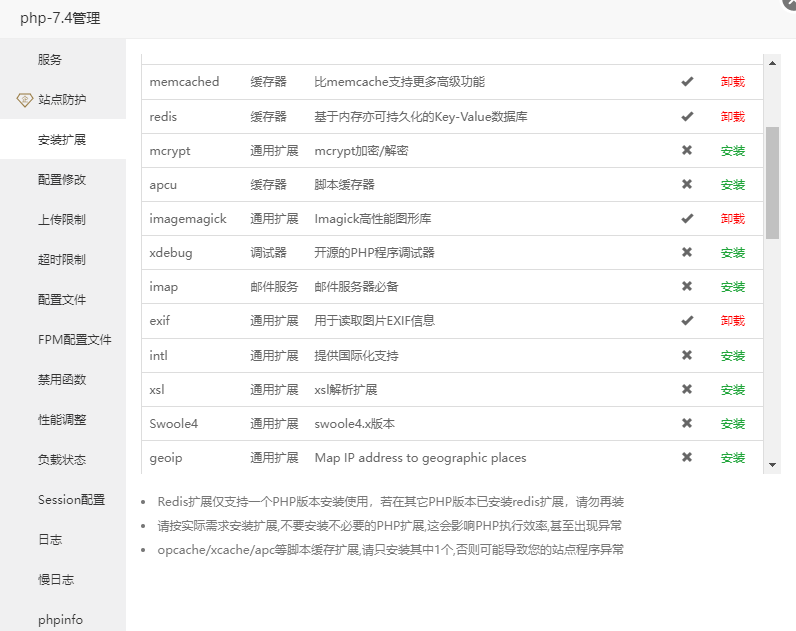
Task: Open the 性能调整 tab
Action: point(63,419)
